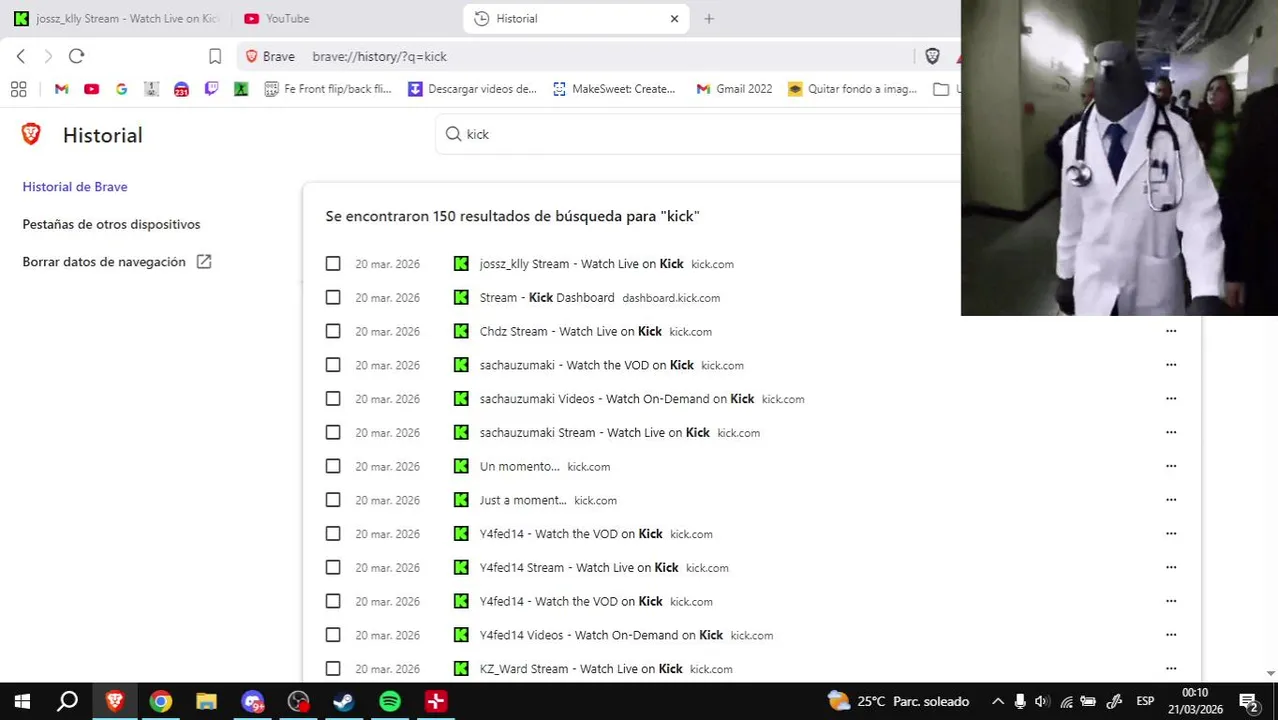Check sachauzumaki Watch the VOD entry
The height and width of the screenshot is (720, 1278).
point(333,365)
